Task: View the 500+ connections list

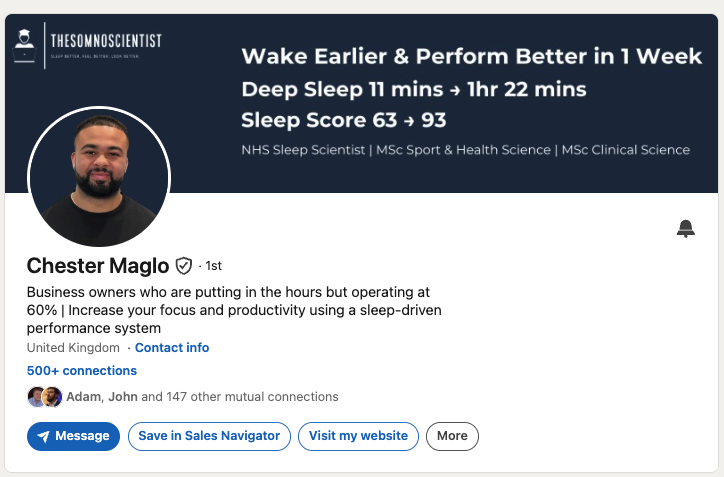Action: [x=82, y=370]
